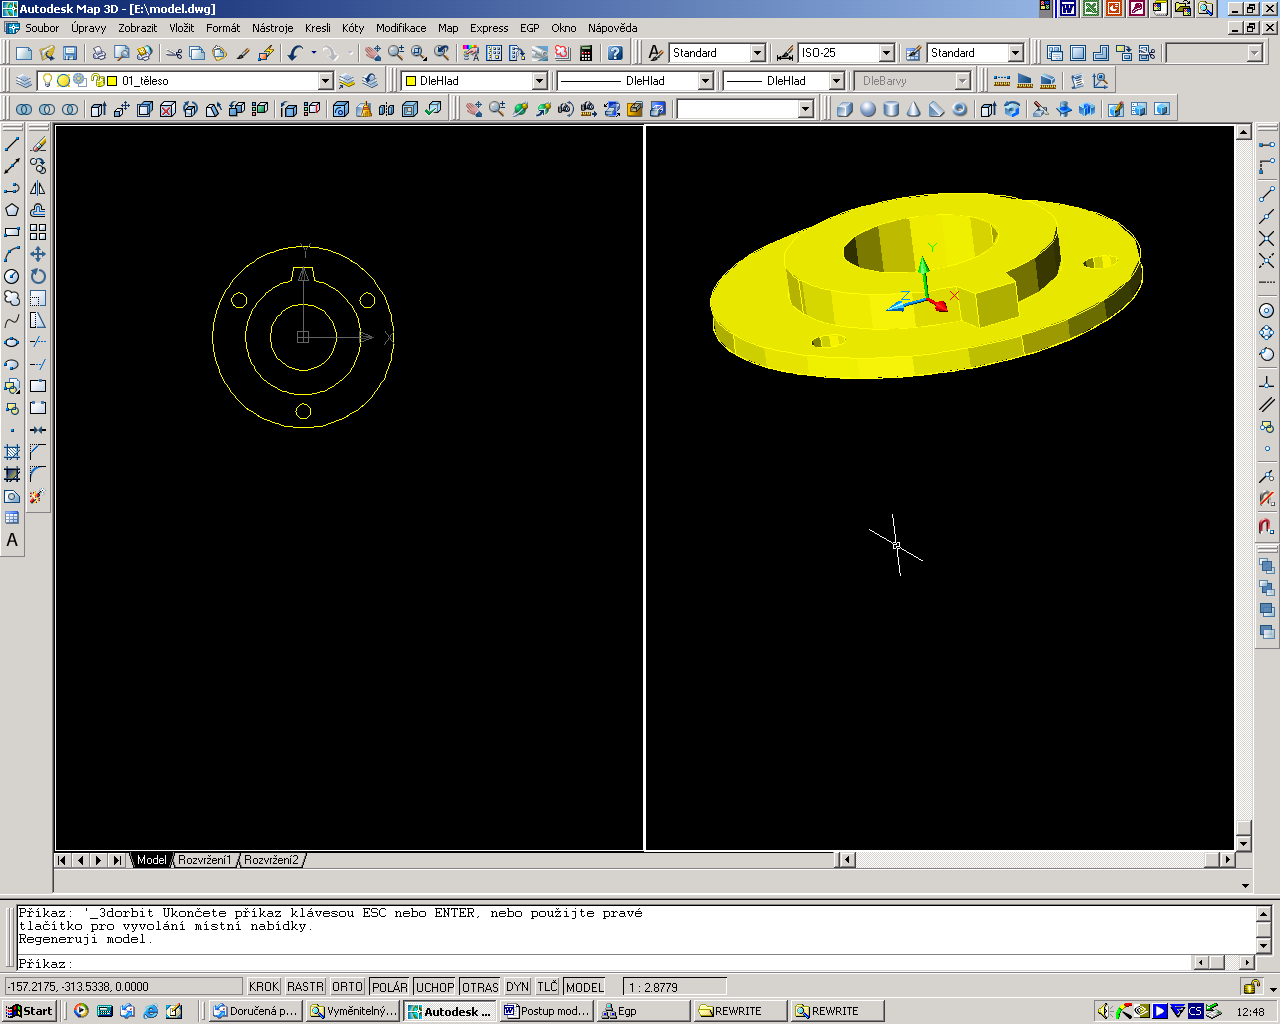
Task: Open the Express menu
Action: tap(489, 28)
